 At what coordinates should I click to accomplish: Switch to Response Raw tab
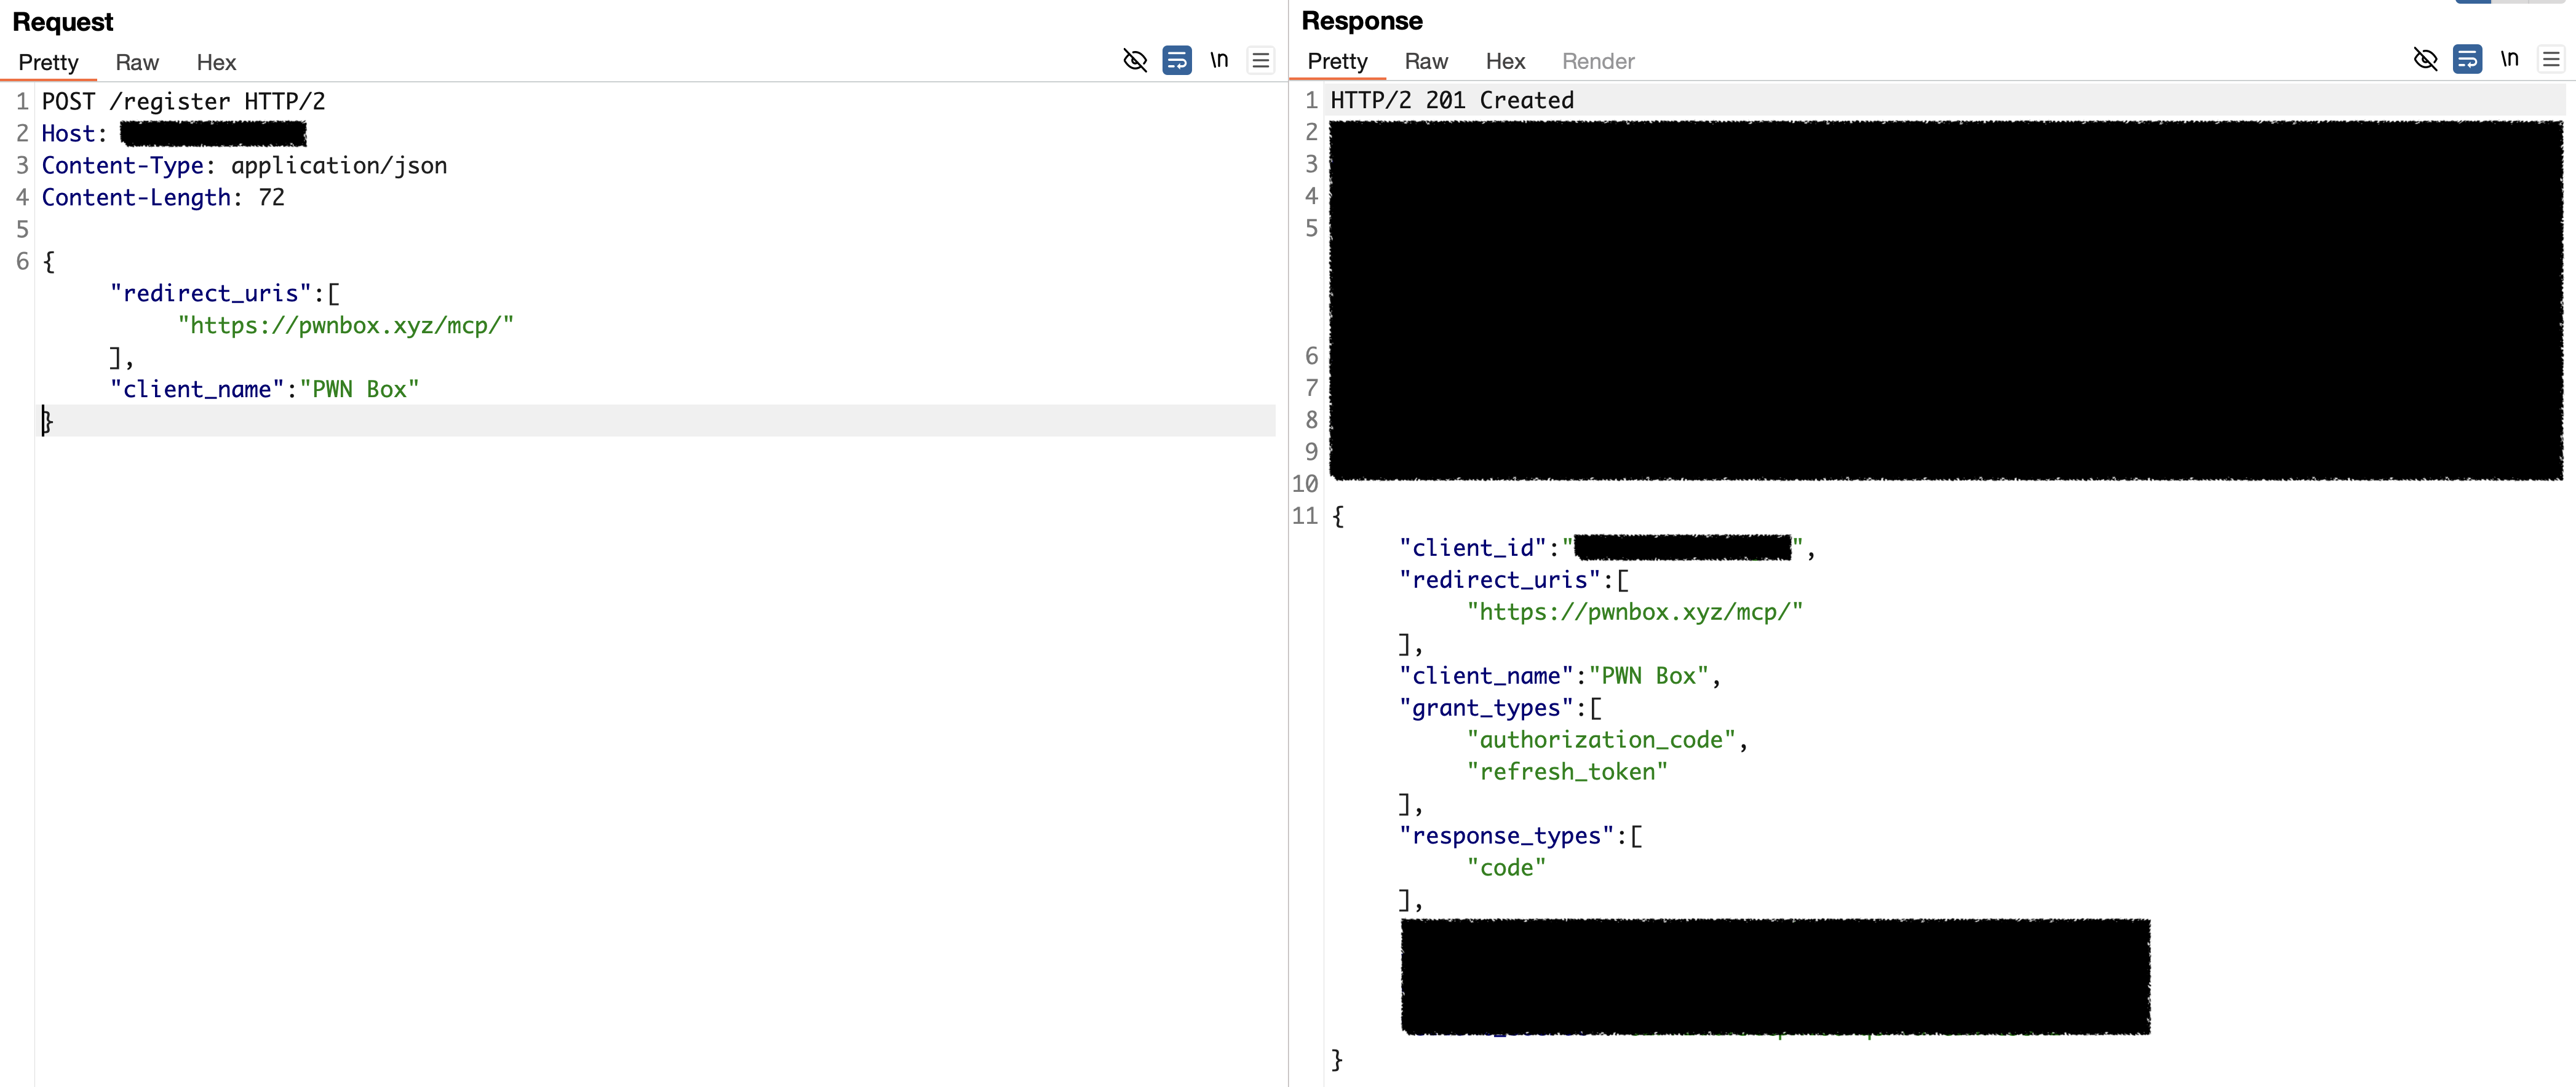(1426, 61)
